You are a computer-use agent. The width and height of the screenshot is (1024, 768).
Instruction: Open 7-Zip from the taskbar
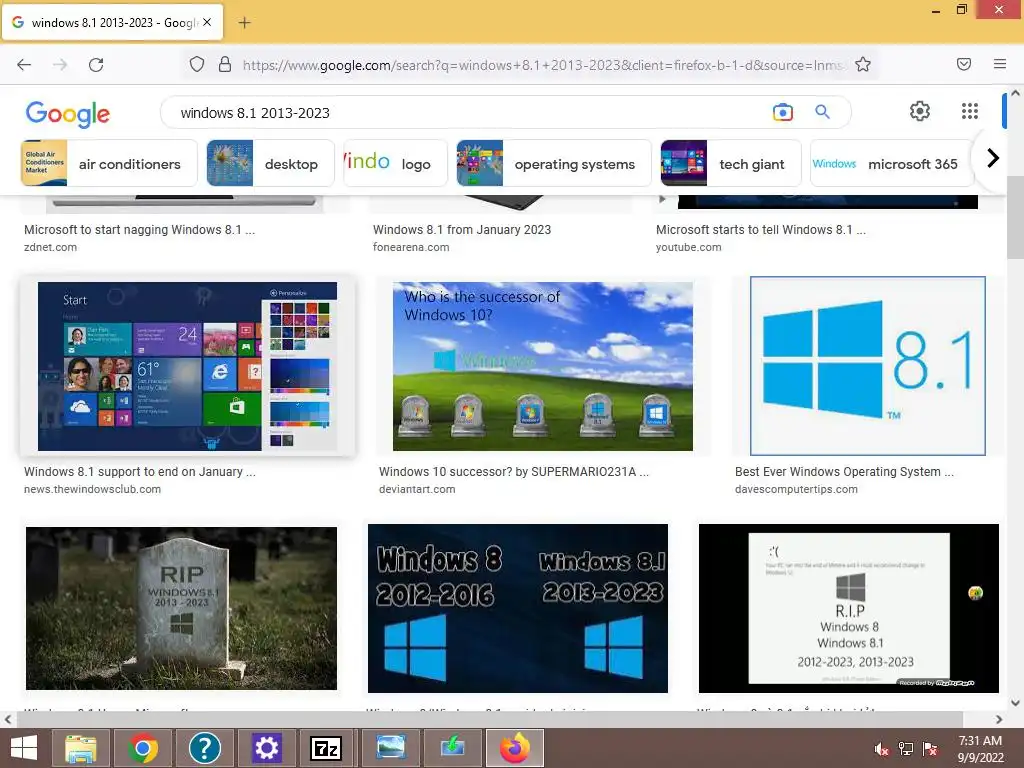coord(327,748)
